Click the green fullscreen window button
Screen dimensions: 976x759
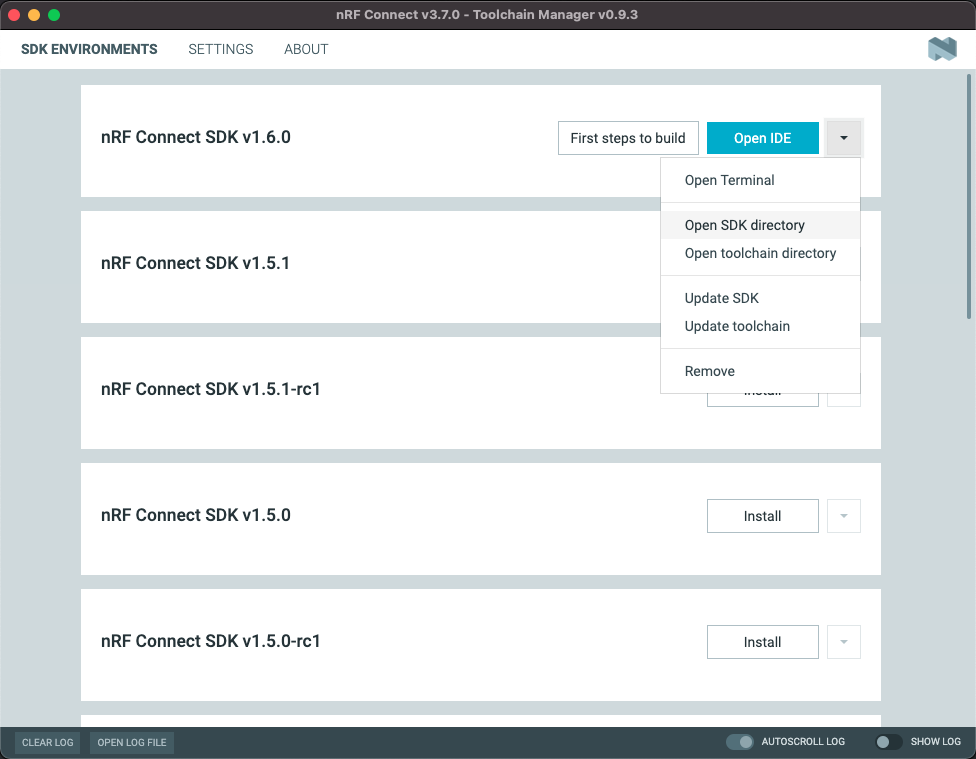54,14
